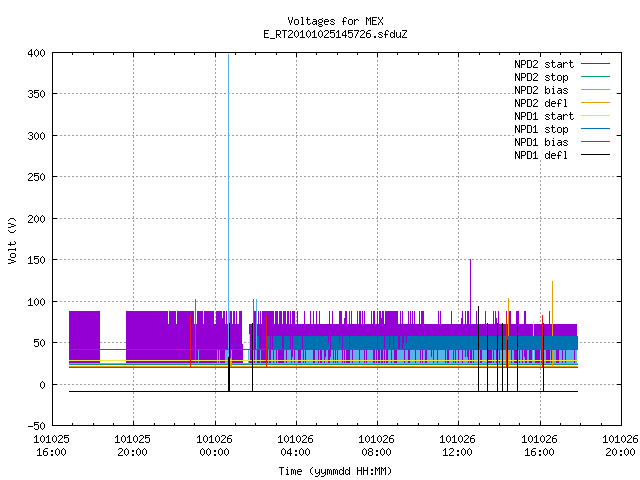
Task: Click the x-axis tick '101026 00:00'
Action: [214, 446]
